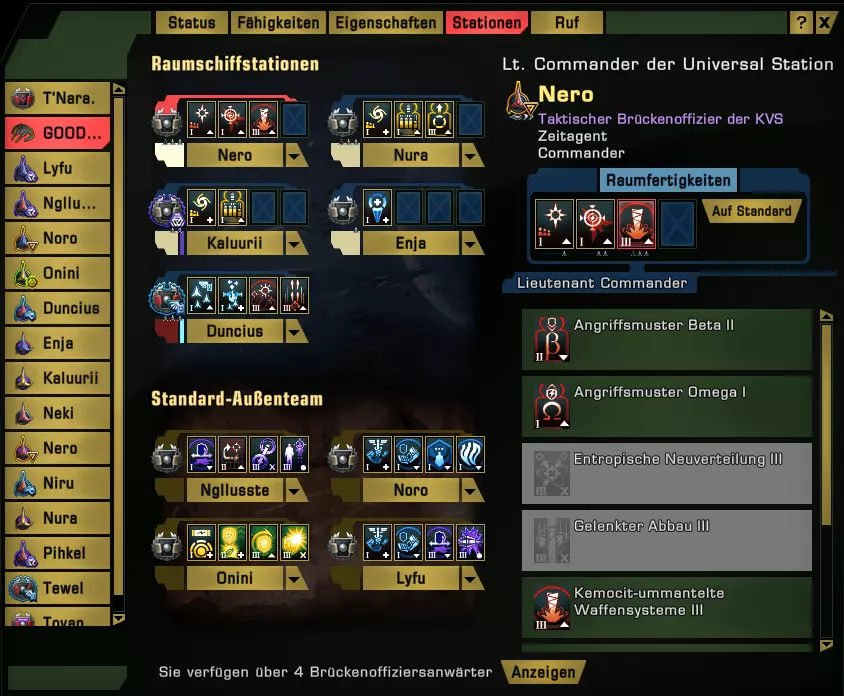The image size is (844, 696).
Task: Click the Auf Standard button
Action: coord(751,211)
